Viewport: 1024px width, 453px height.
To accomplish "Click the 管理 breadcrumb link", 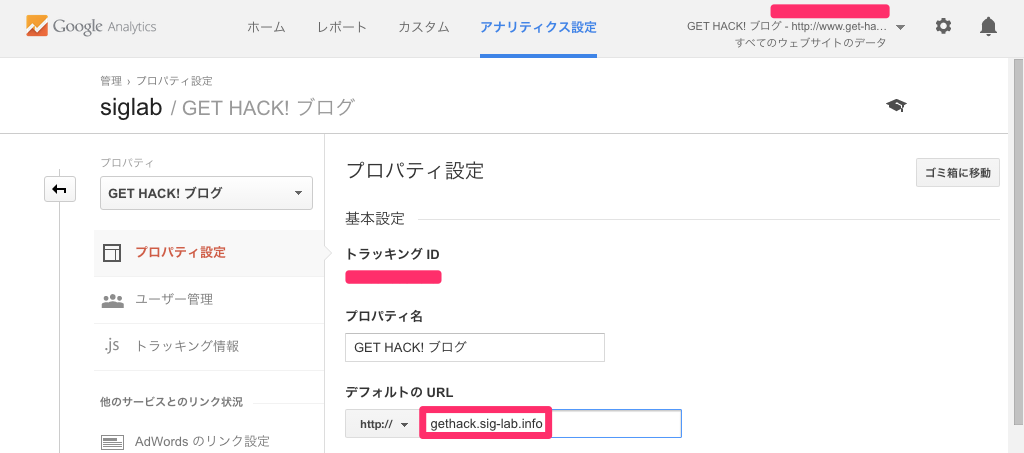I will click(110, 81).
